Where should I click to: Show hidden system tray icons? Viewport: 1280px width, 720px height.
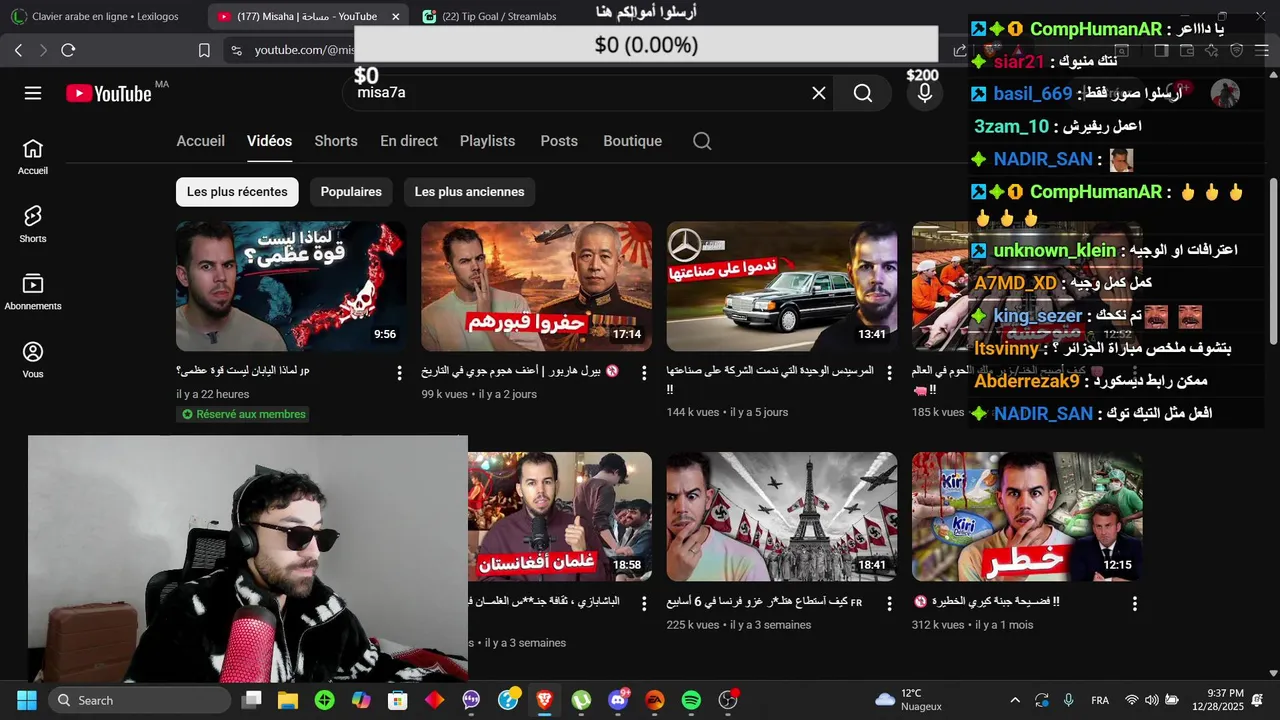coord(1015,700)
